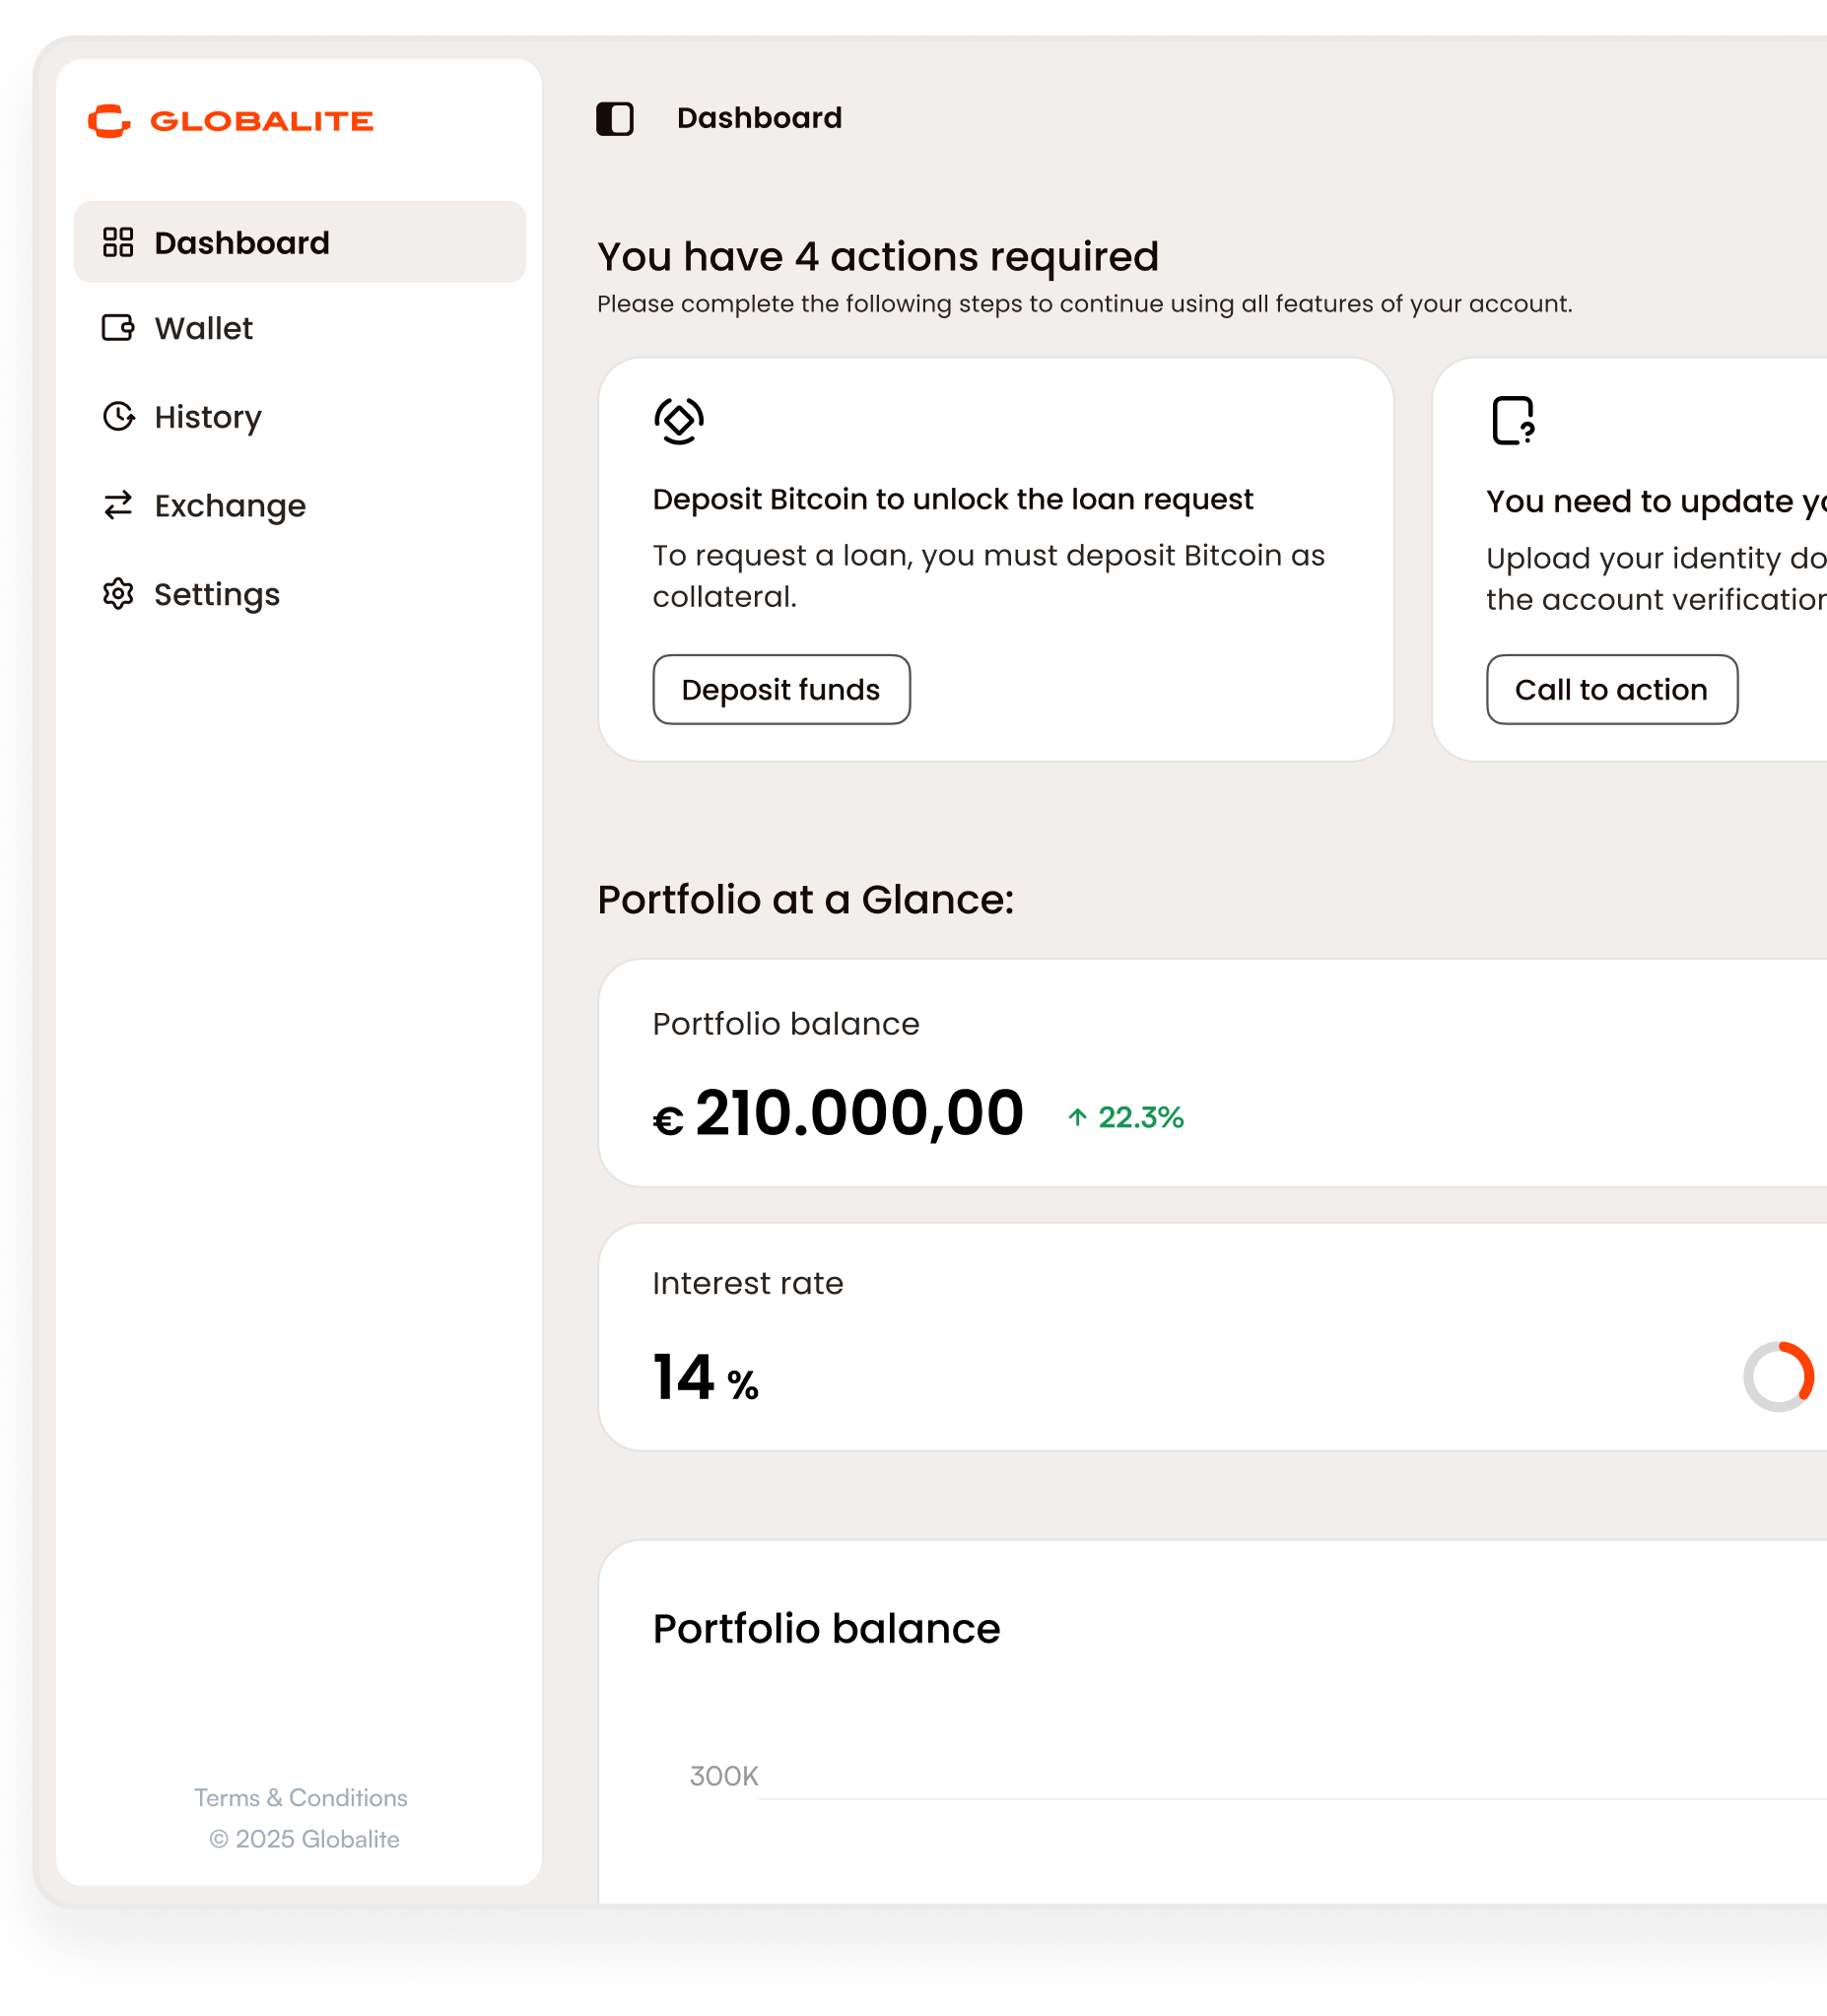This screenshot has width=1827, height=2016.
Task: Click the Bitcoin deposit icon on the loan card
Action: 678,420
